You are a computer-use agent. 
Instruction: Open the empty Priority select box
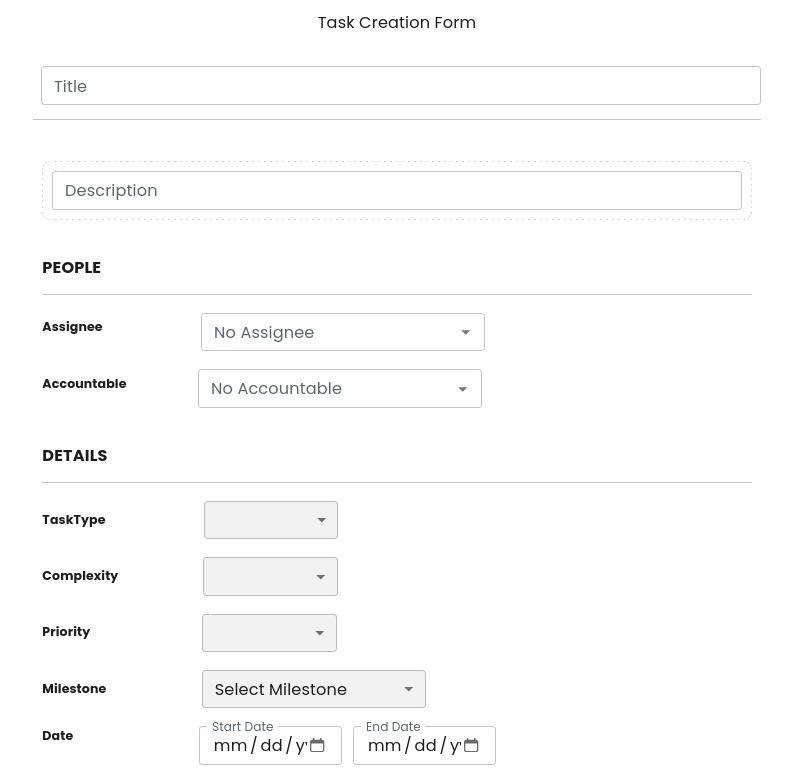click(258, 633)
